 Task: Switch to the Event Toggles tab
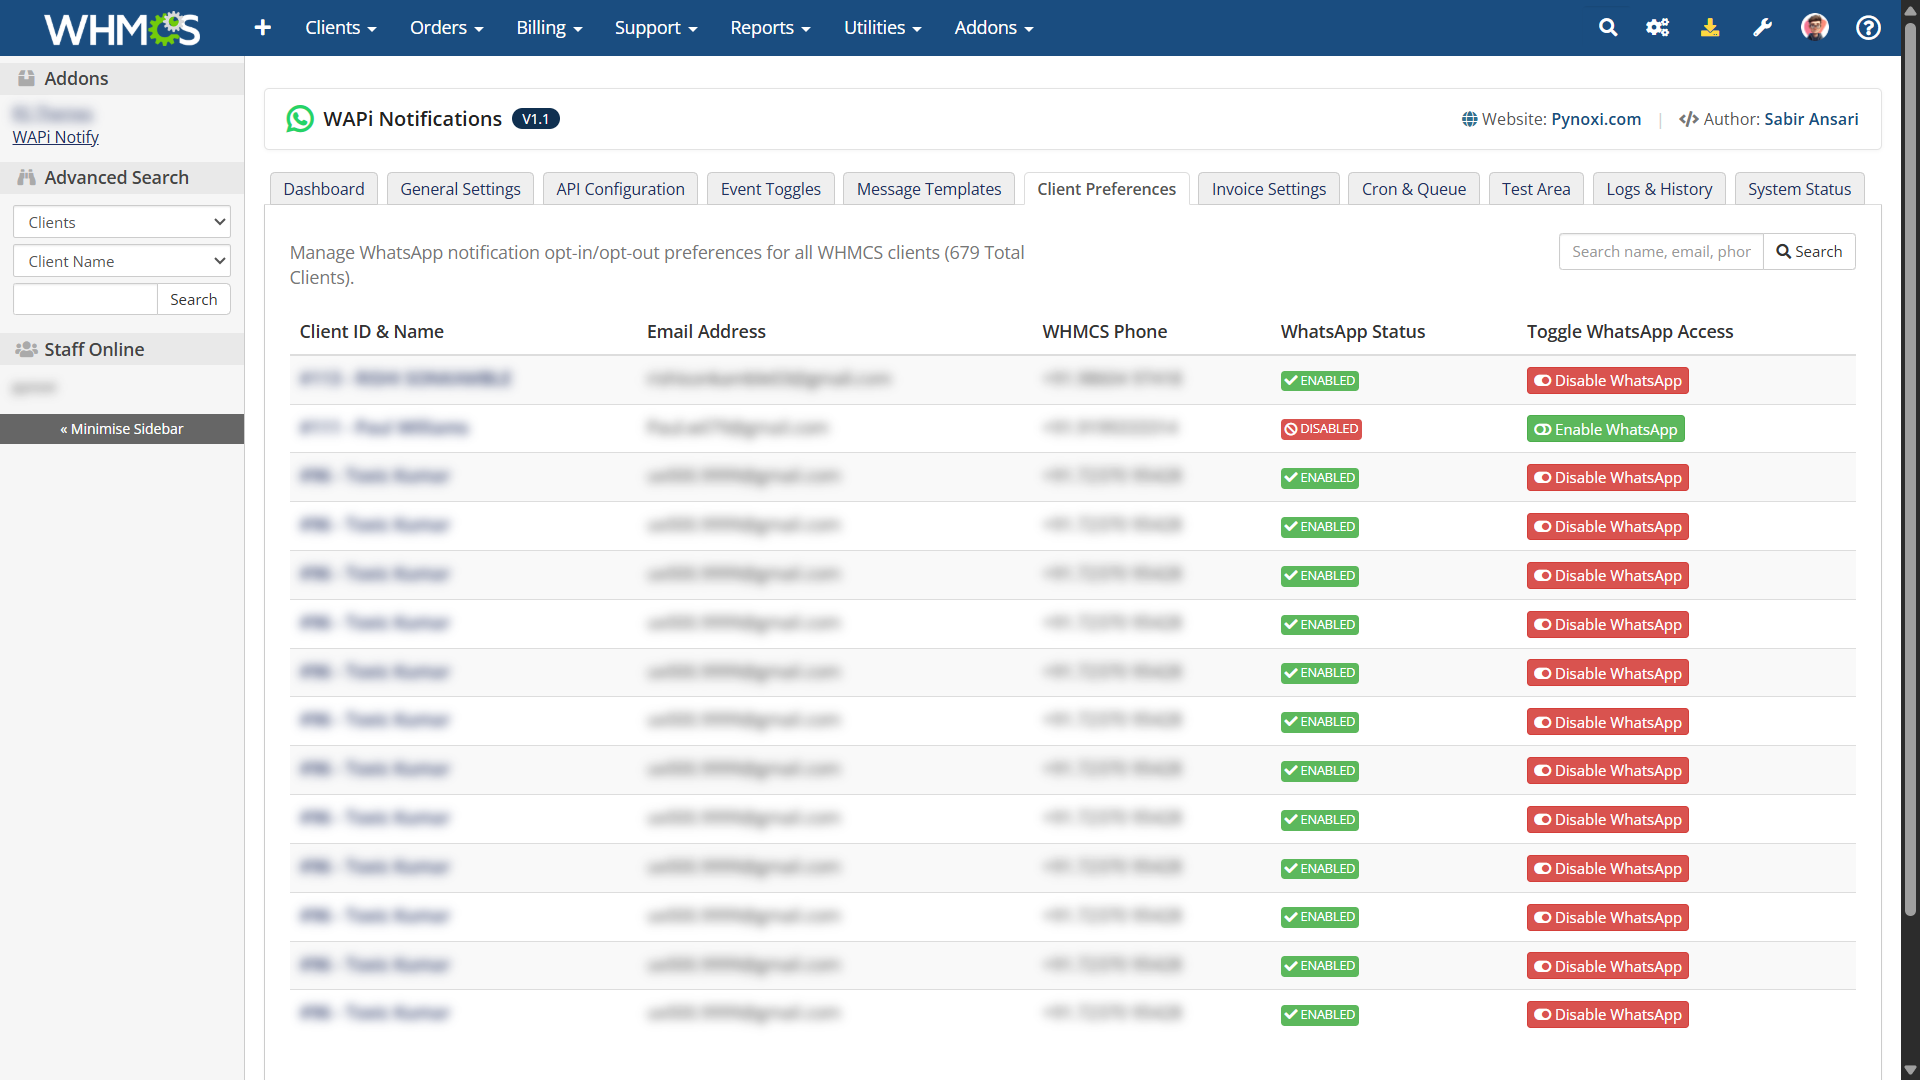point(770,189)
